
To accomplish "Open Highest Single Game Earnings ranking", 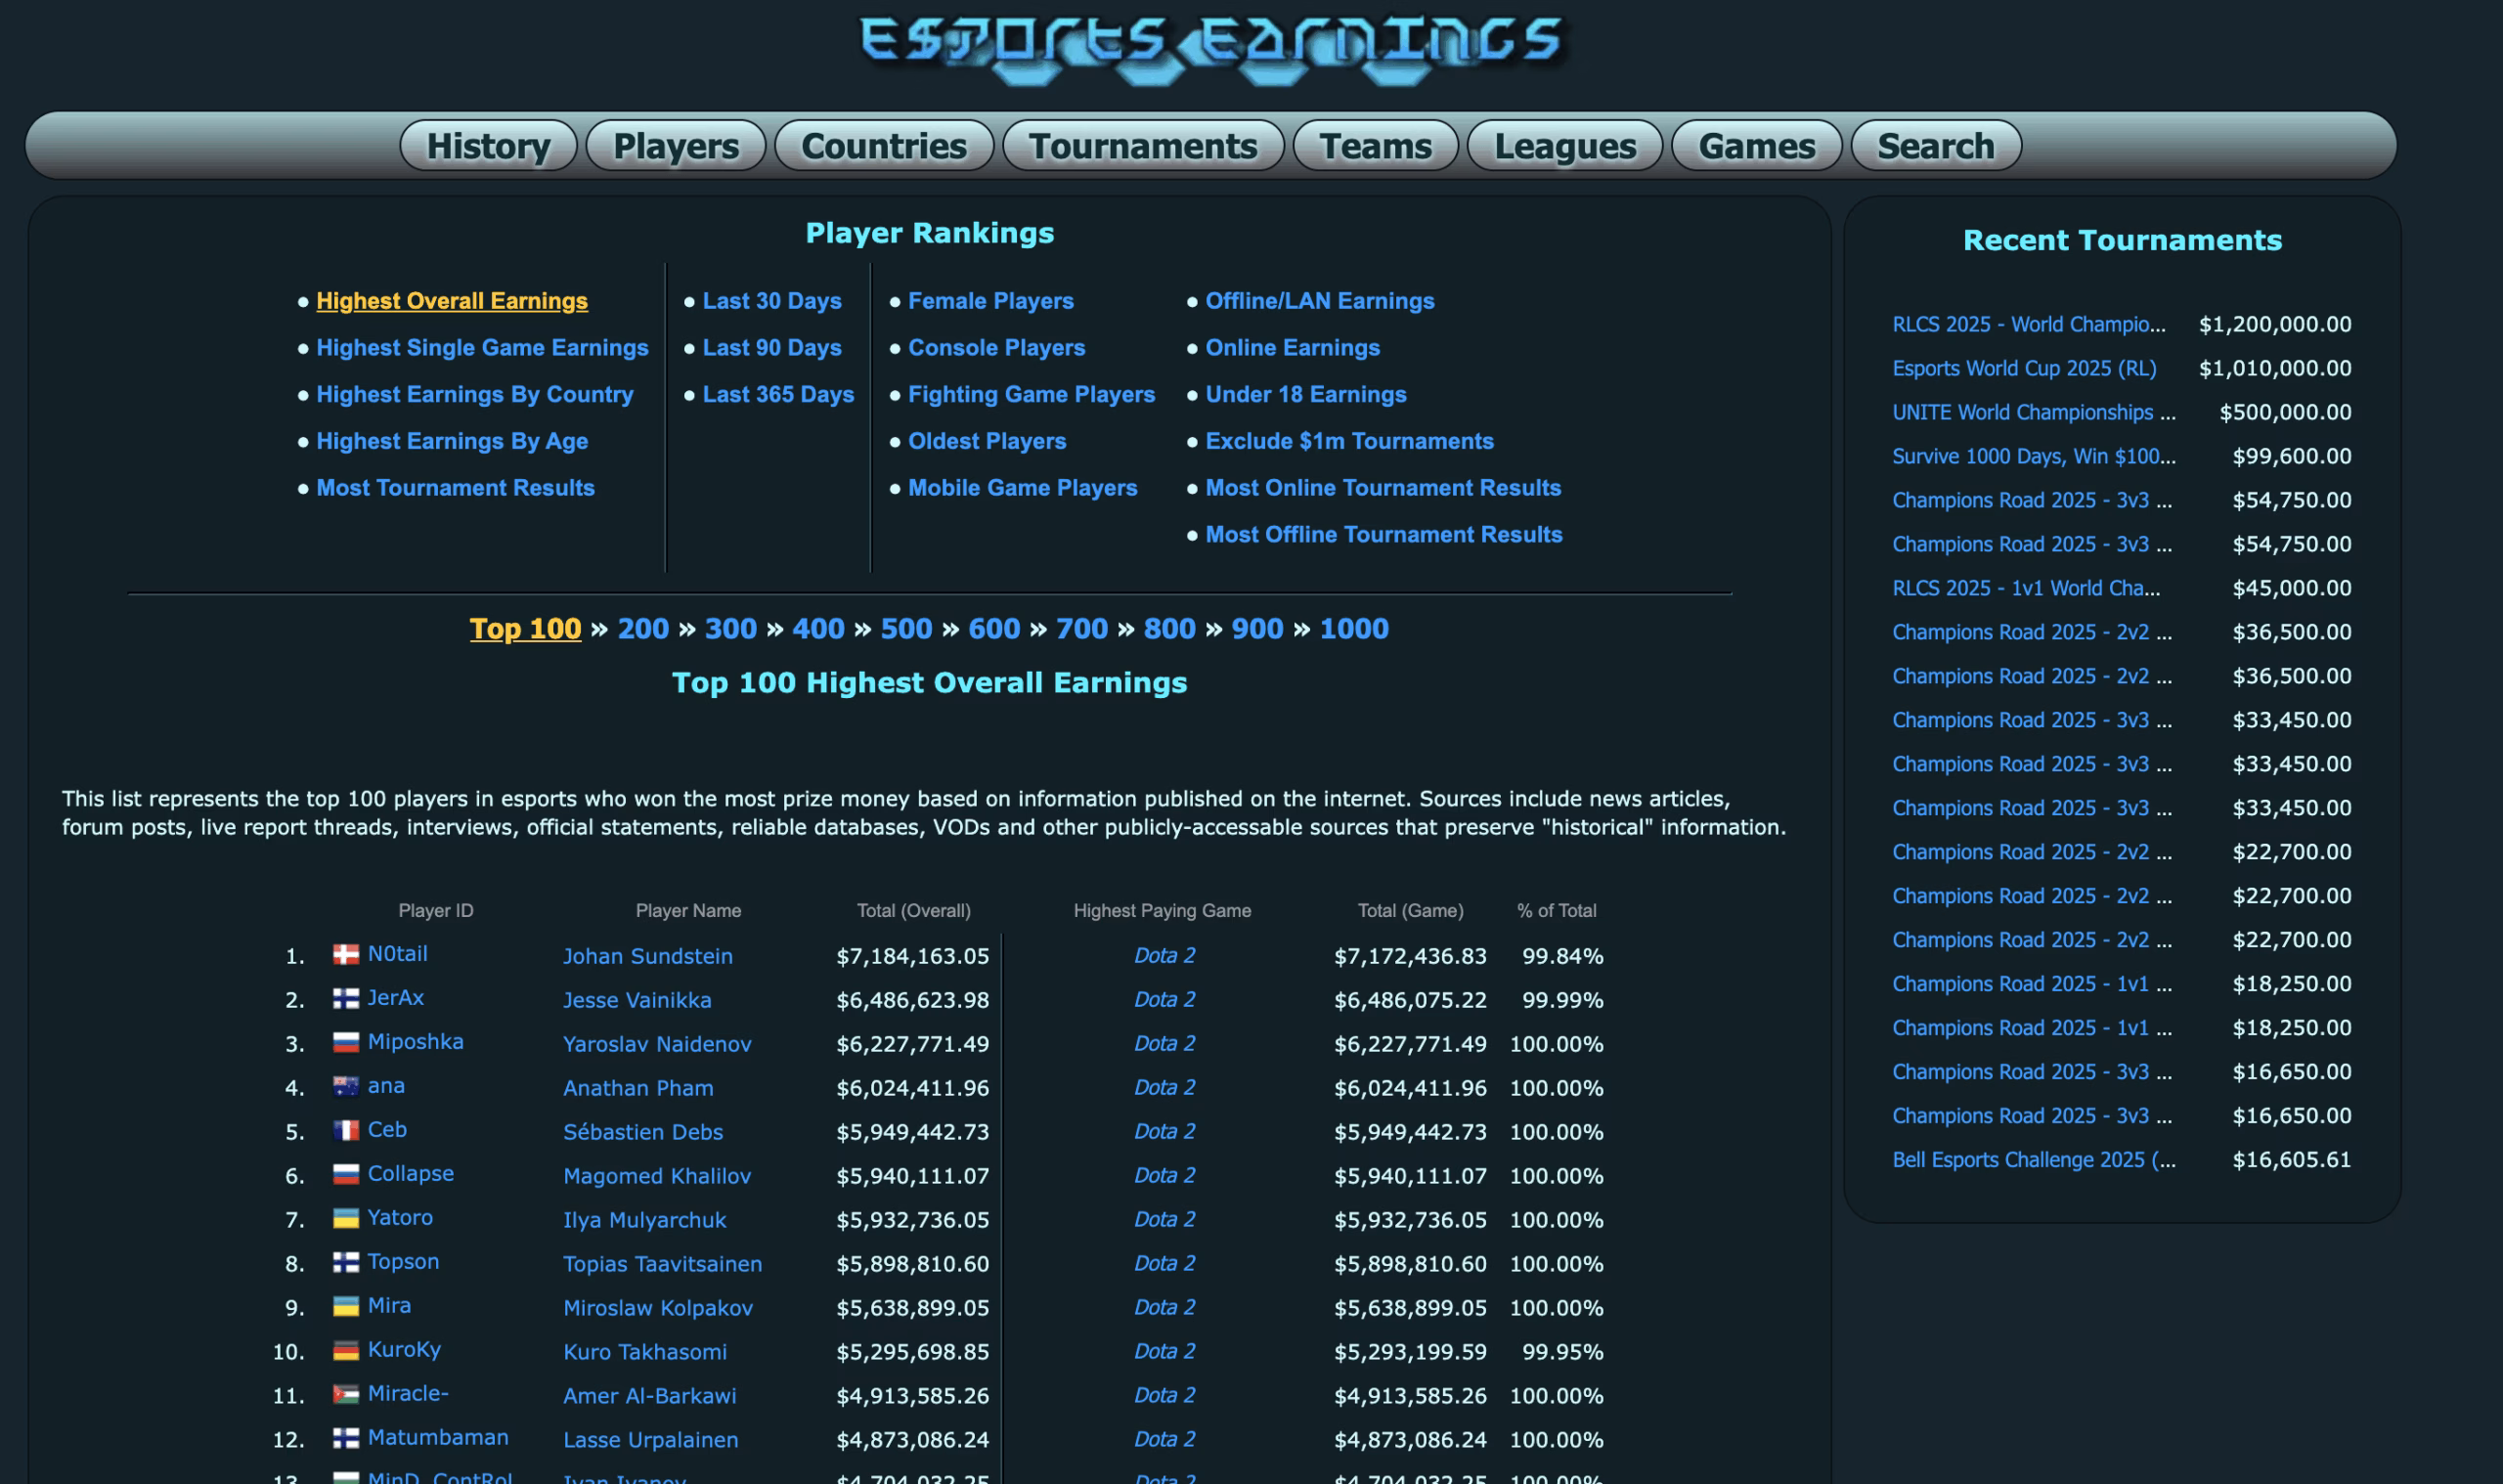I will [x=482, y=348].
